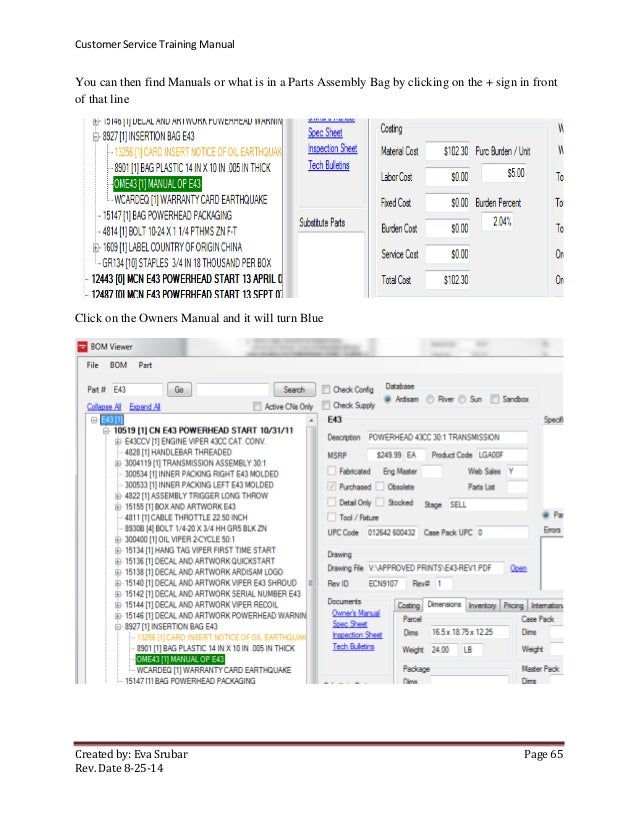Expand the 3004119 TRANSMISSION ASSEMBLY 30:1 node
The width and height of the screenshot is (638, 826).
(117, 464)
